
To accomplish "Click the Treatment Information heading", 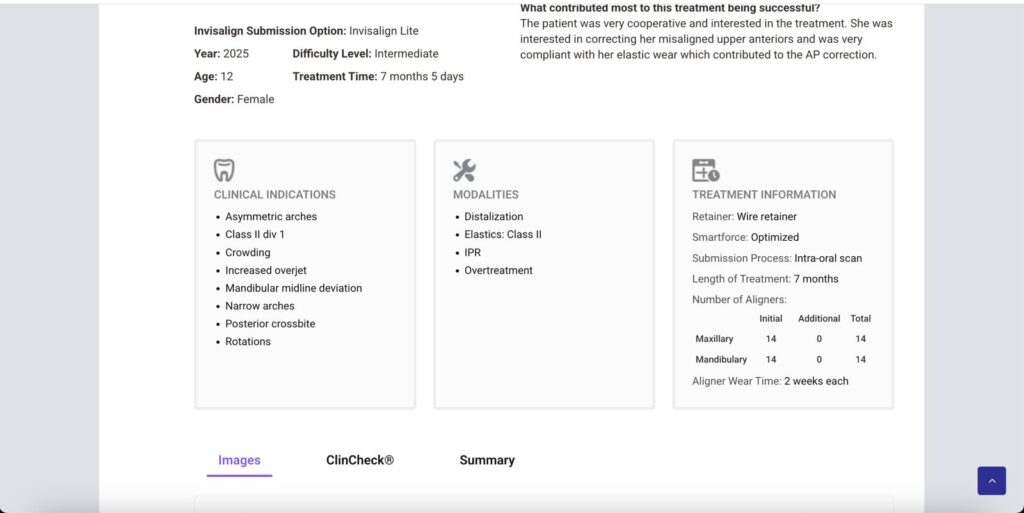I will (764, 195).
